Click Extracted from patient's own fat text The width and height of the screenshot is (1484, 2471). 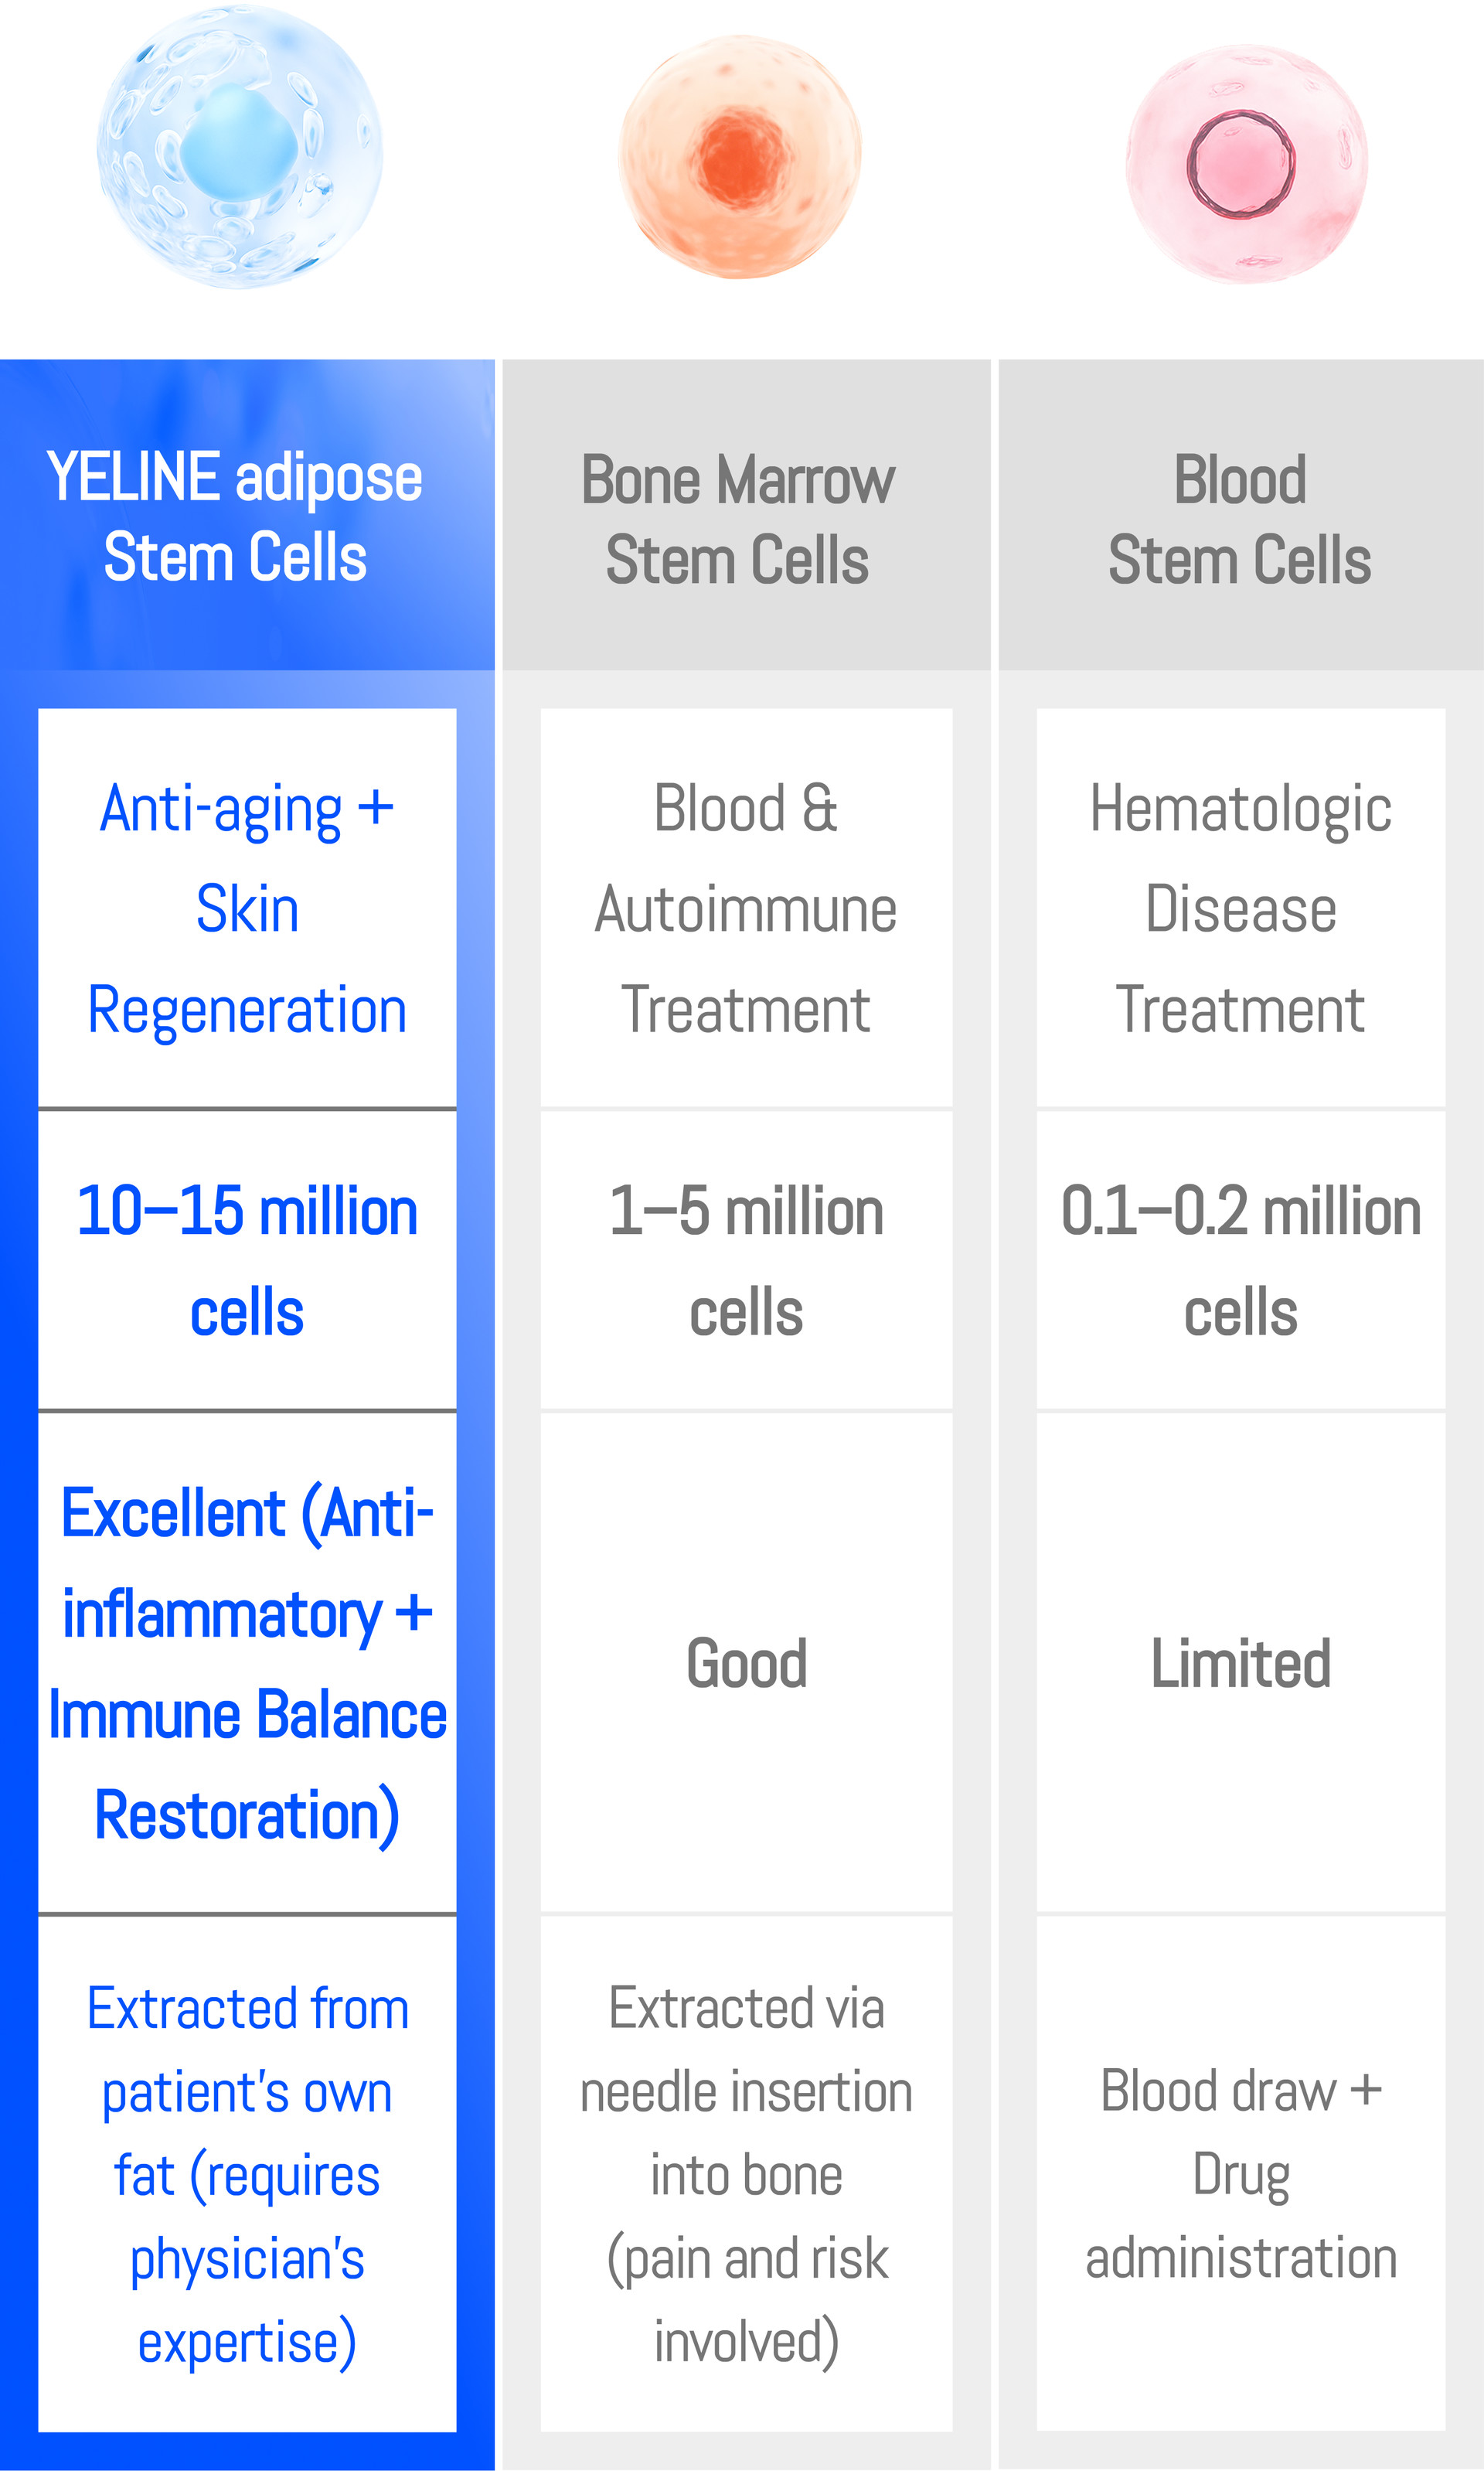pos(247,2175)
